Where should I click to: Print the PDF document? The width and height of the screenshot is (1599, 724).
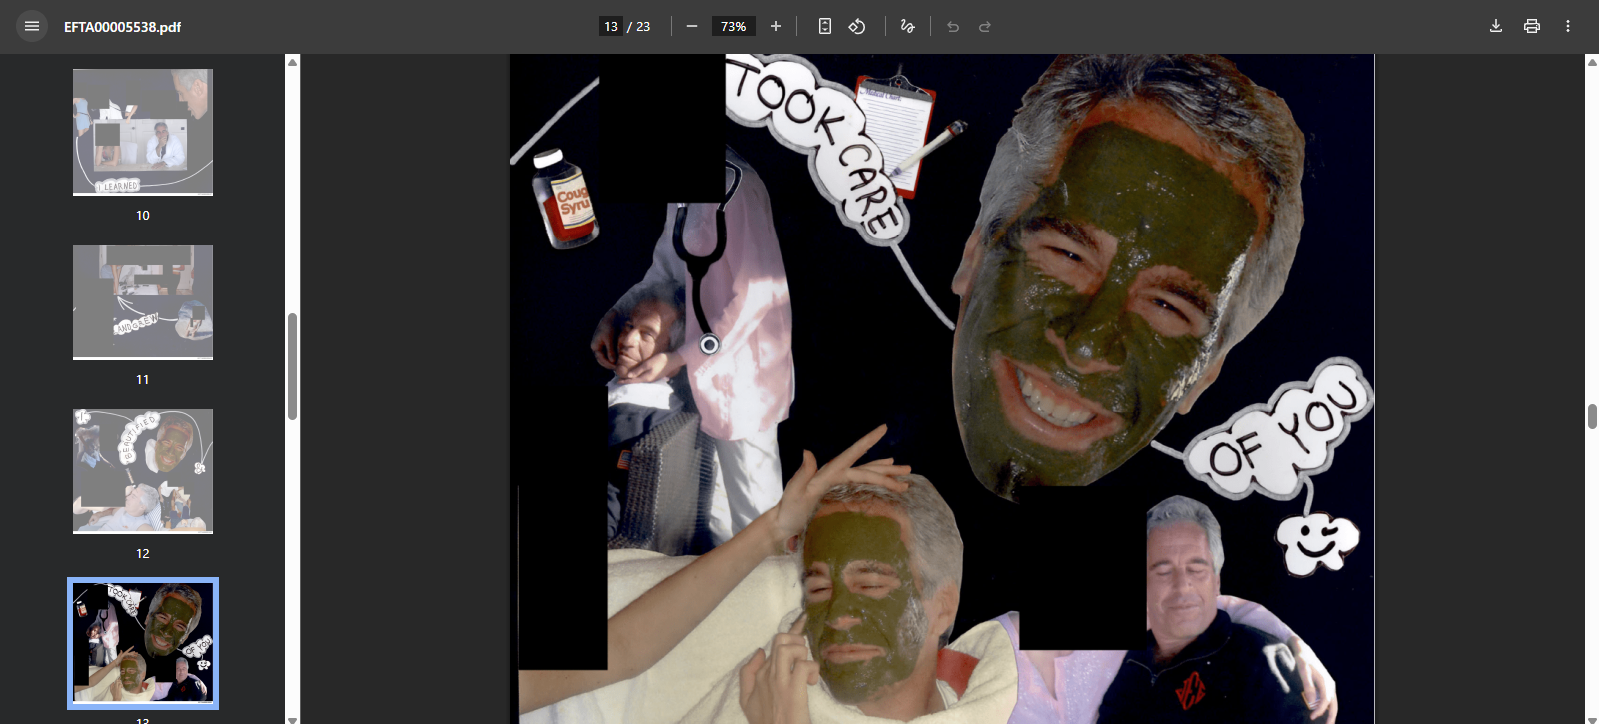tap(1532, 26)
